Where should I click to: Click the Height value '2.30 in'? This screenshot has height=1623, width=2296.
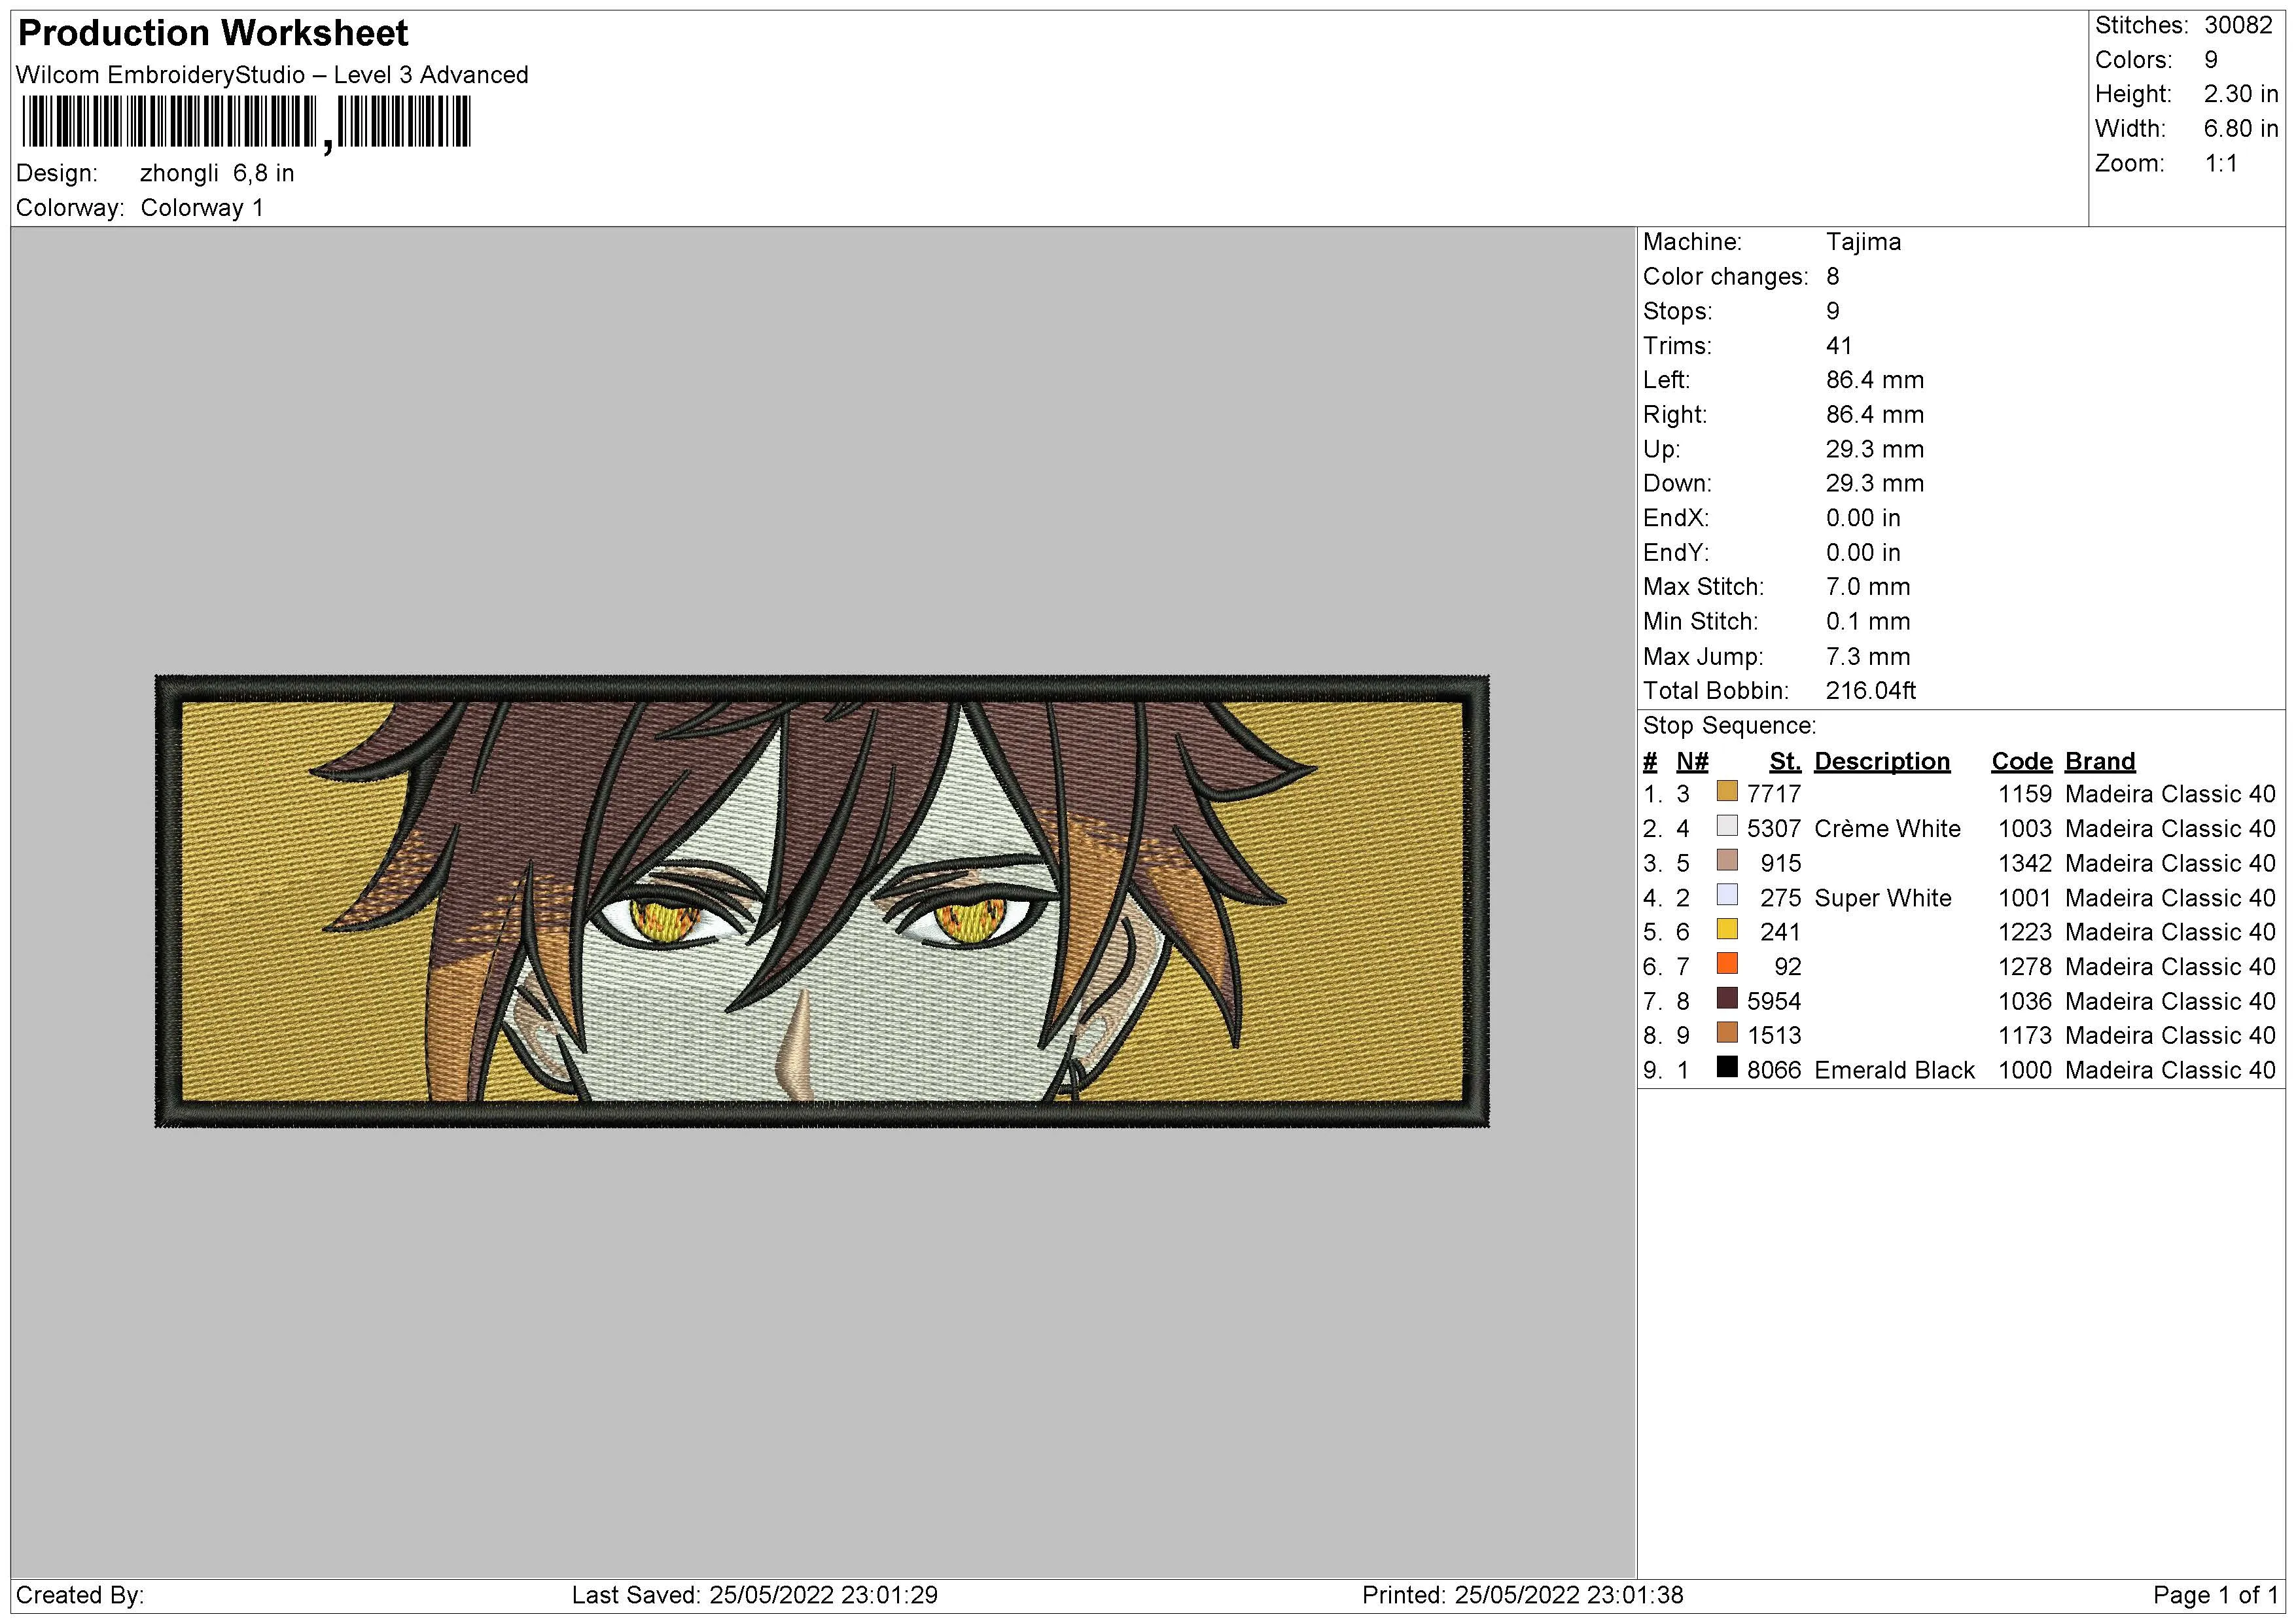click(x=2241, y=94)
